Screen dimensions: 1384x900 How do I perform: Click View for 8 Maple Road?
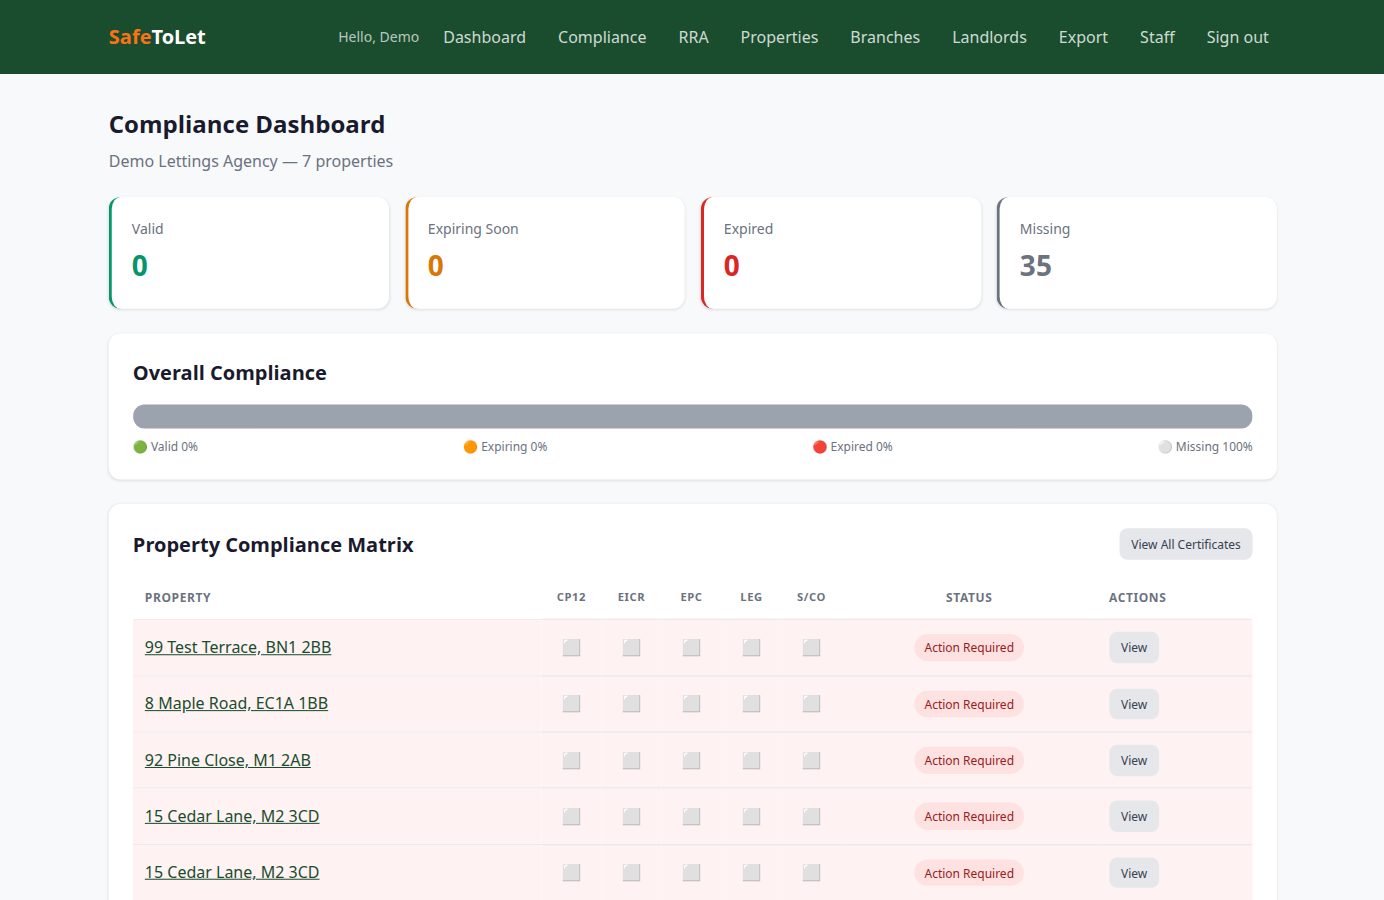(1134, 704)
